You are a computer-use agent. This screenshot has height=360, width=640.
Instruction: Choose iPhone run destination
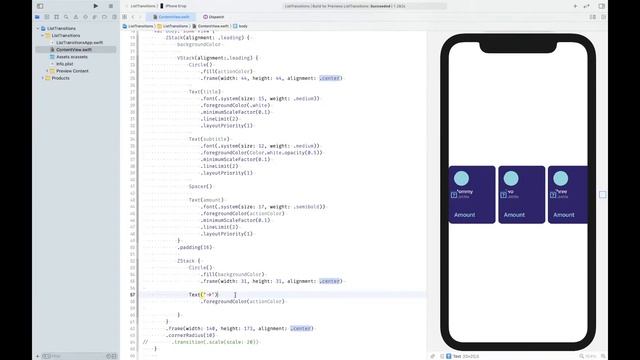coord(173,6)
